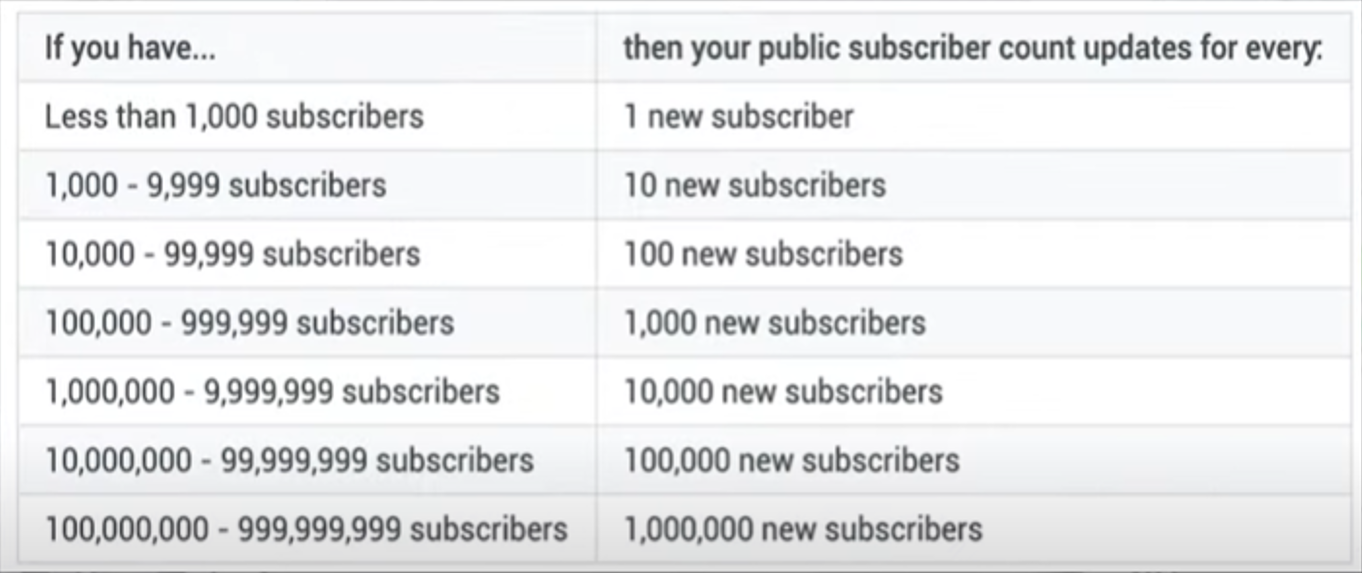
Task: Select the "100,000,000 - 999,999,999 subscribers" cell
Action: pos(306,528)
